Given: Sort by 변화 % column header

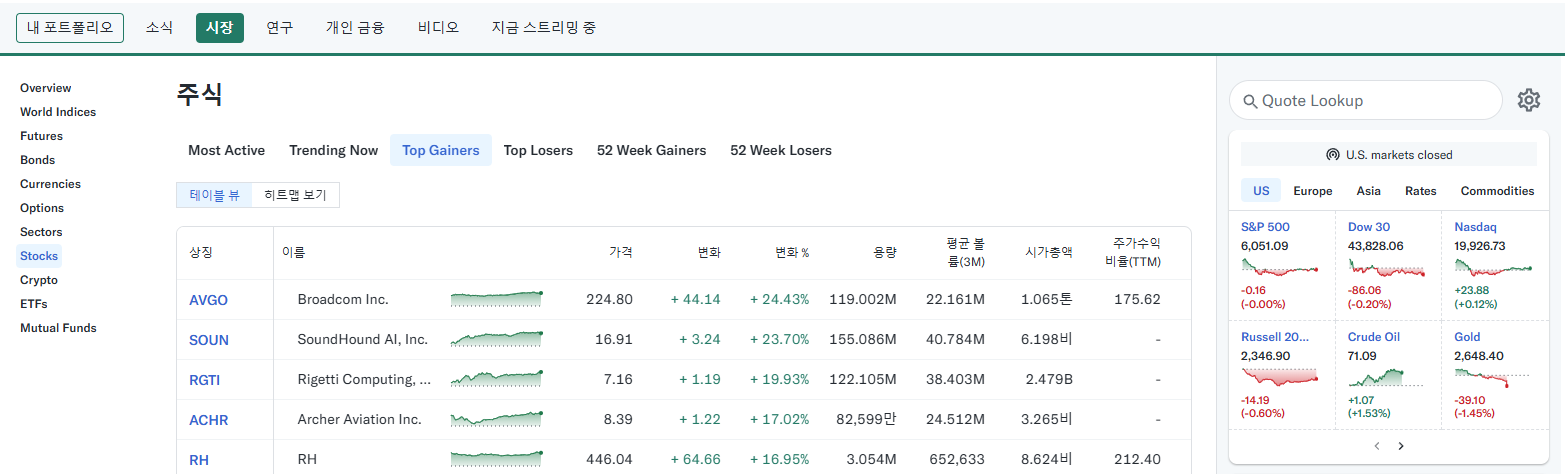Looking at the screenshot, I should [792, 252].
